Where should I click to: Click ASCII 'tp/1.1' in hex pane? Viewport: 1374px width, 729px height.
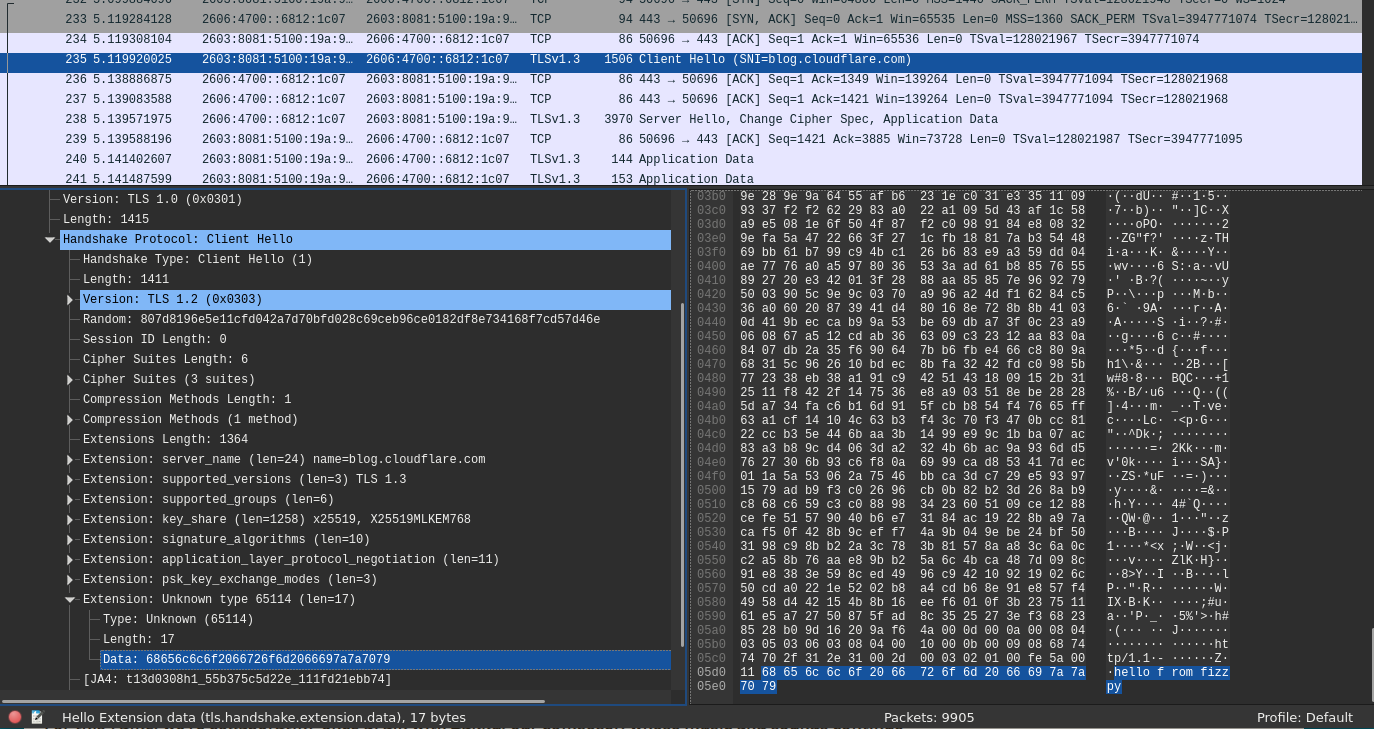click(1129, 659)
